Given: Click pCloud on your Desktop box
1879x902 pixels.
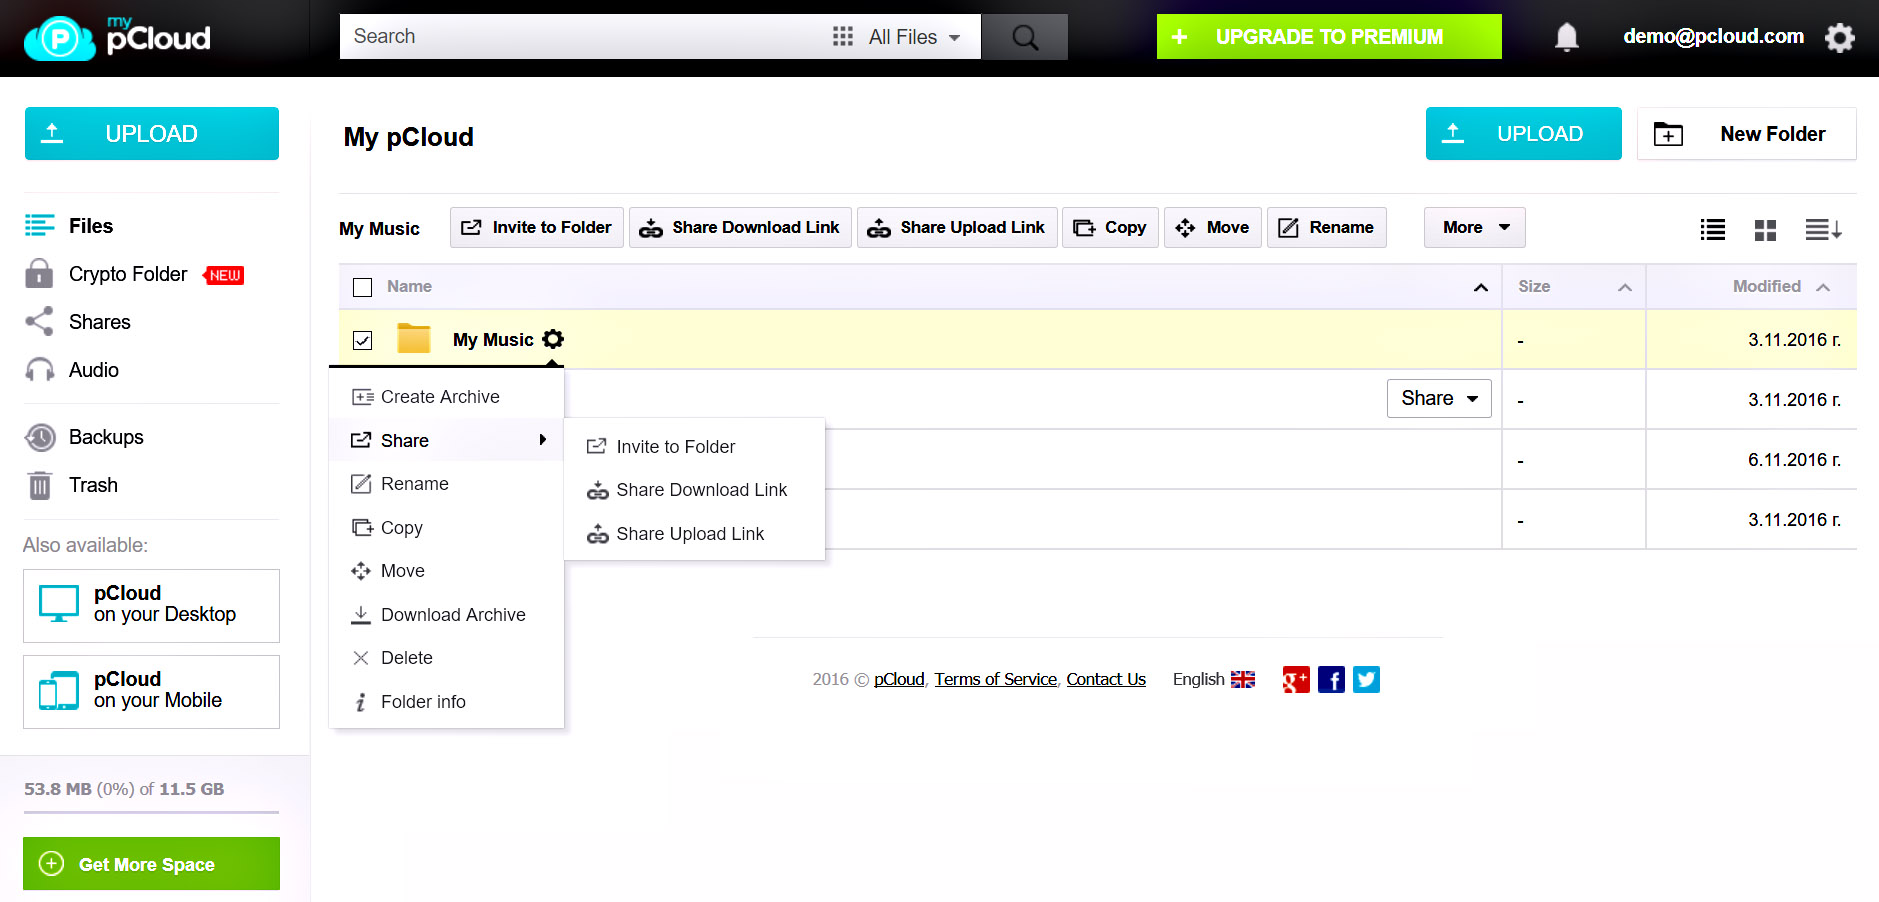Looking at the screenshot, I should click(151, 606).
